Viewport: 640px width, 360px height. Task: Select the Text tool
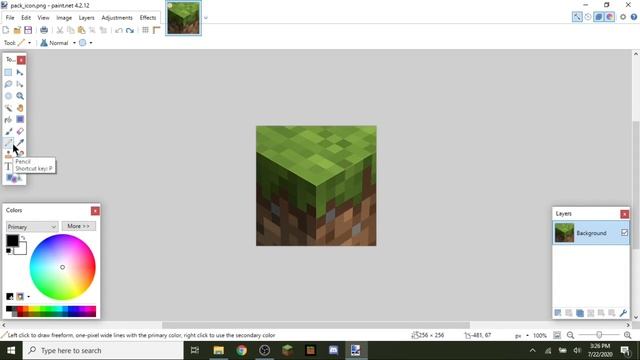click(8, 166)
